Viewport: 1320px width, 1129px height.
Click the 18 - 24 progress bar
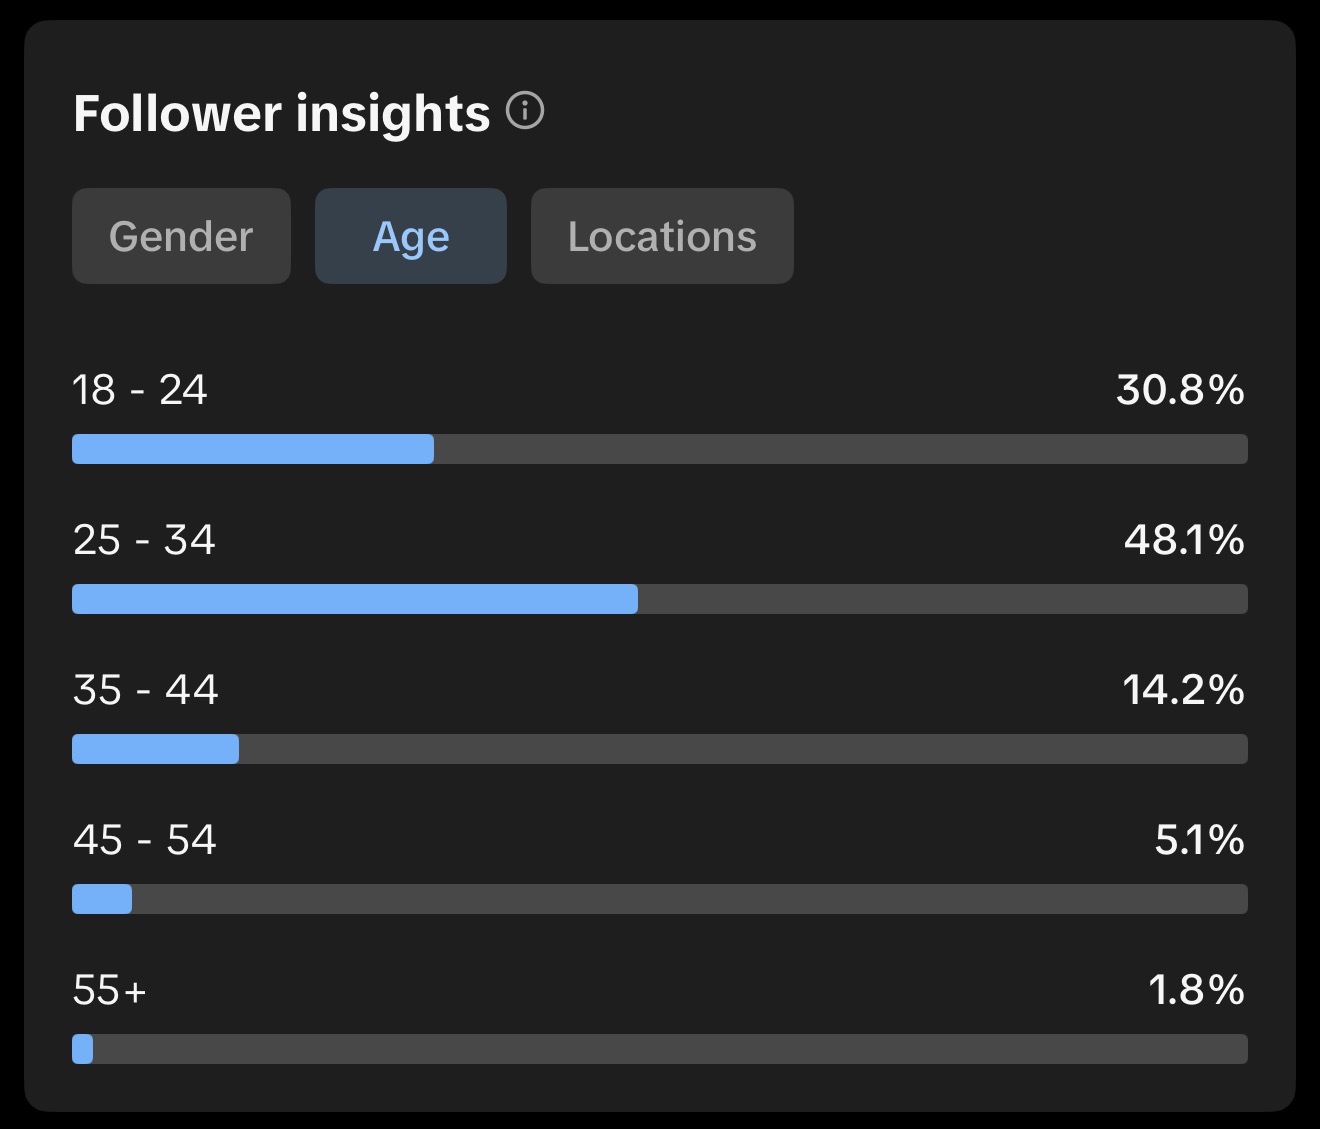click(x=660, y=449)
